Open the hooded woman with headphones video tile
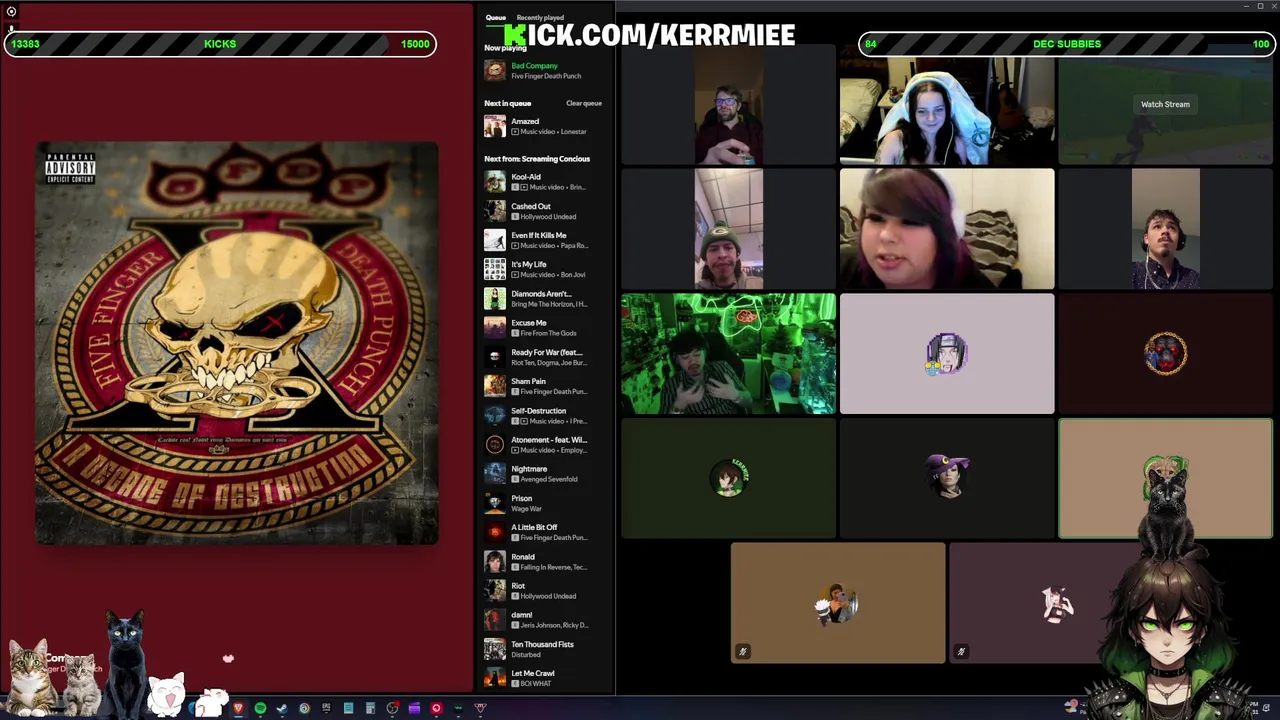This screenshot has height=720, width=1280. pyautogui.click(x=946, y=106)
